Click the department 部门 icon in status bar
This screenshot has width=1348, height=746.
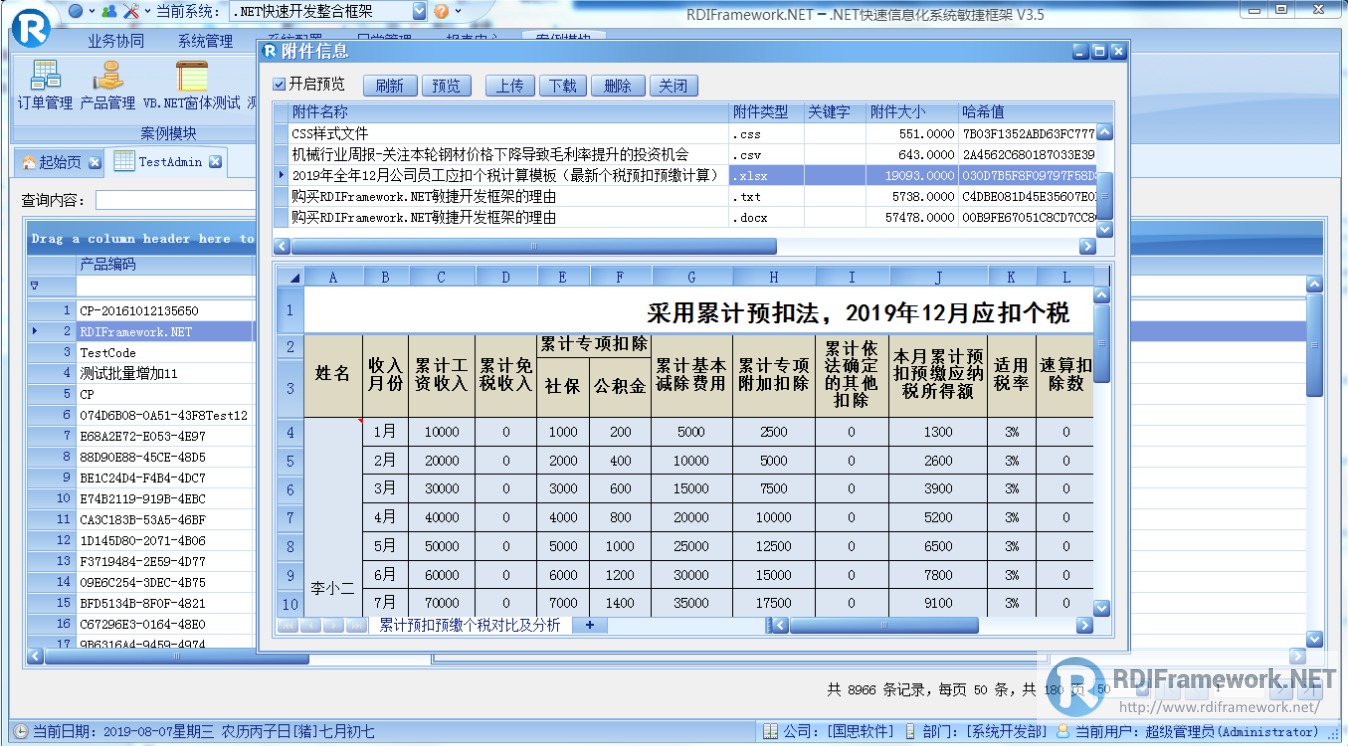909,732
